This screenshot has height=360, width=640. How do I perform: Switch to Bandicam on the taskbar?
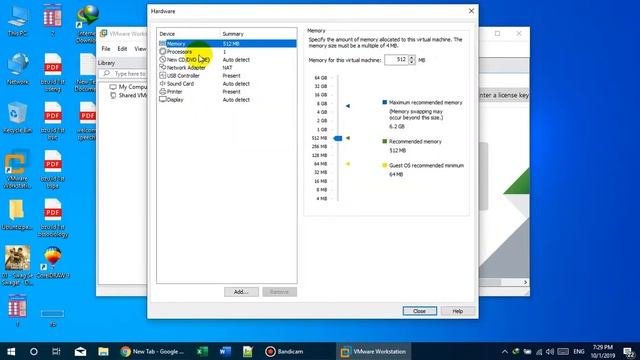(x=284, y=351)
